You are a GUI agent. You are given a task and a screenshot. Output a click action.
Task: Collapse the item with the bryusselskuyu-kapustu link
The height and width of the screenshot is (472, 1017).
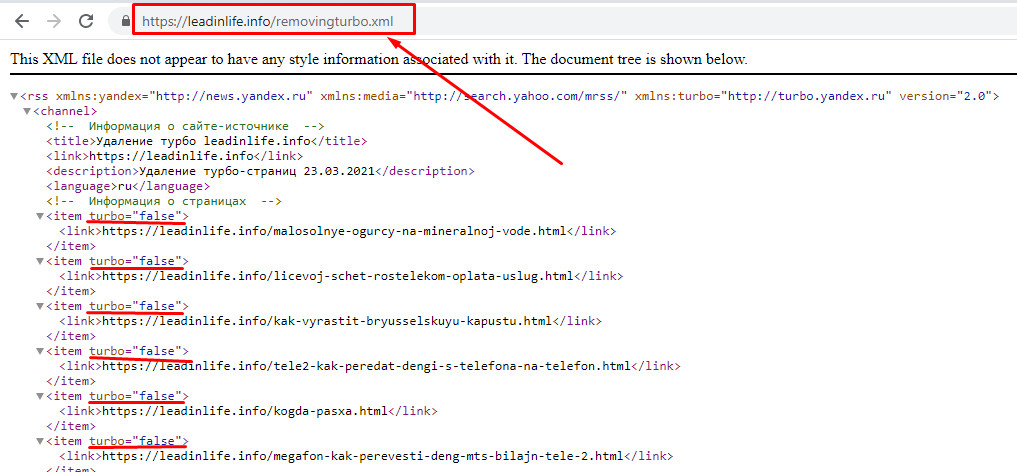point(40,306)
